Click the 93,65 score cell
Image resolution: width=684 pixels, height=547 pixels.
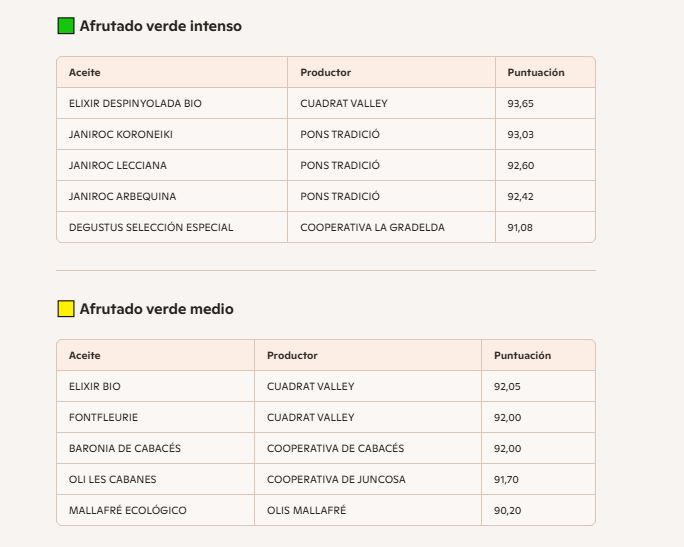click(521, 104)
